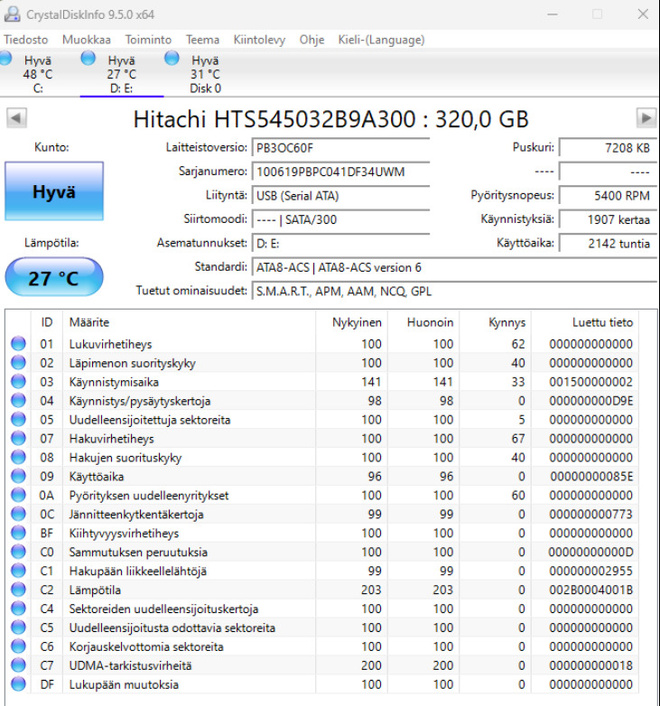Click status orb of Käyttöaika attribute 09

(18, 476)
